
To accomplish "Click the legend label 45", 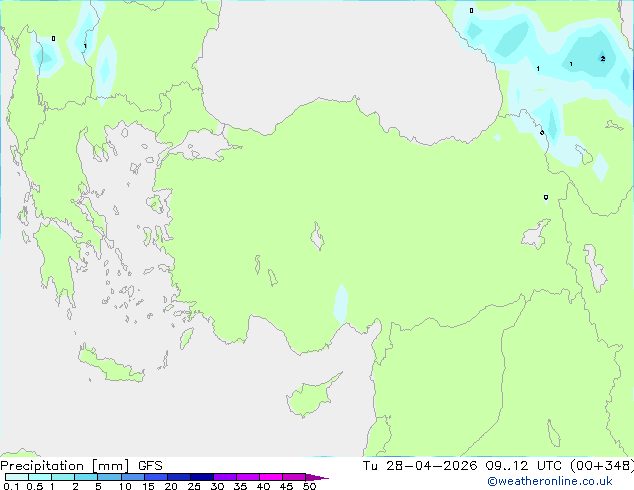I will tap(286, 486).
